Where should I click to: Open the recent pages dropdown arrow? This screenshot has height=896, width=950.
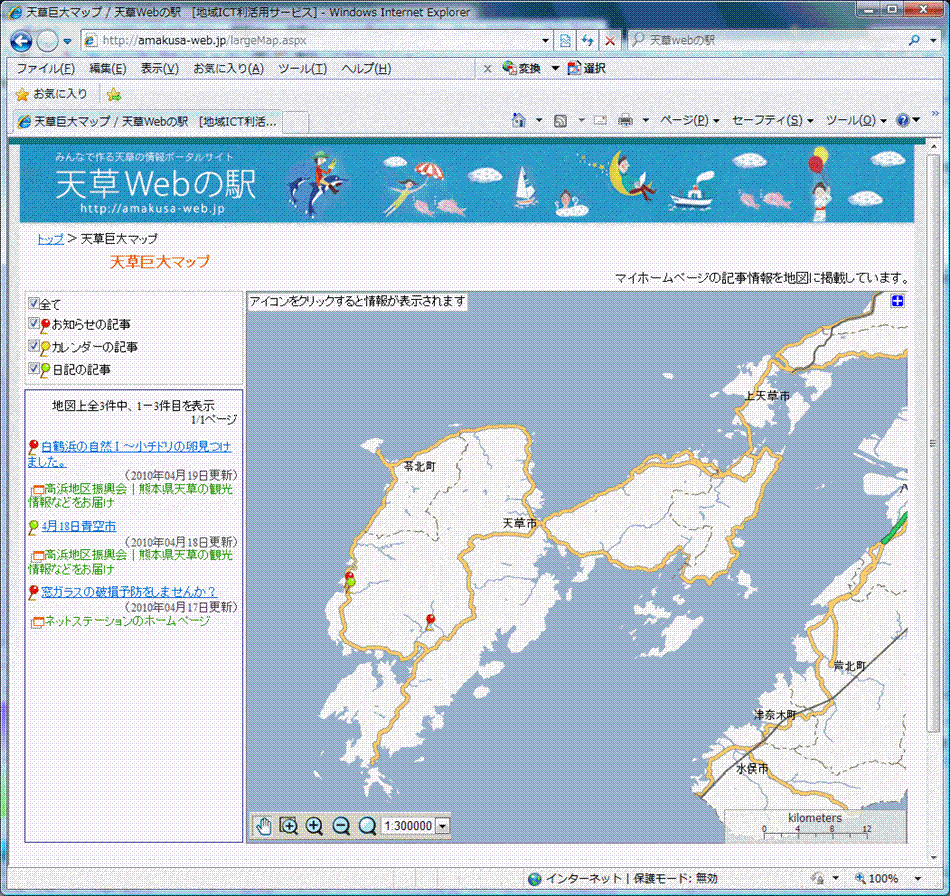coord(67,41)
